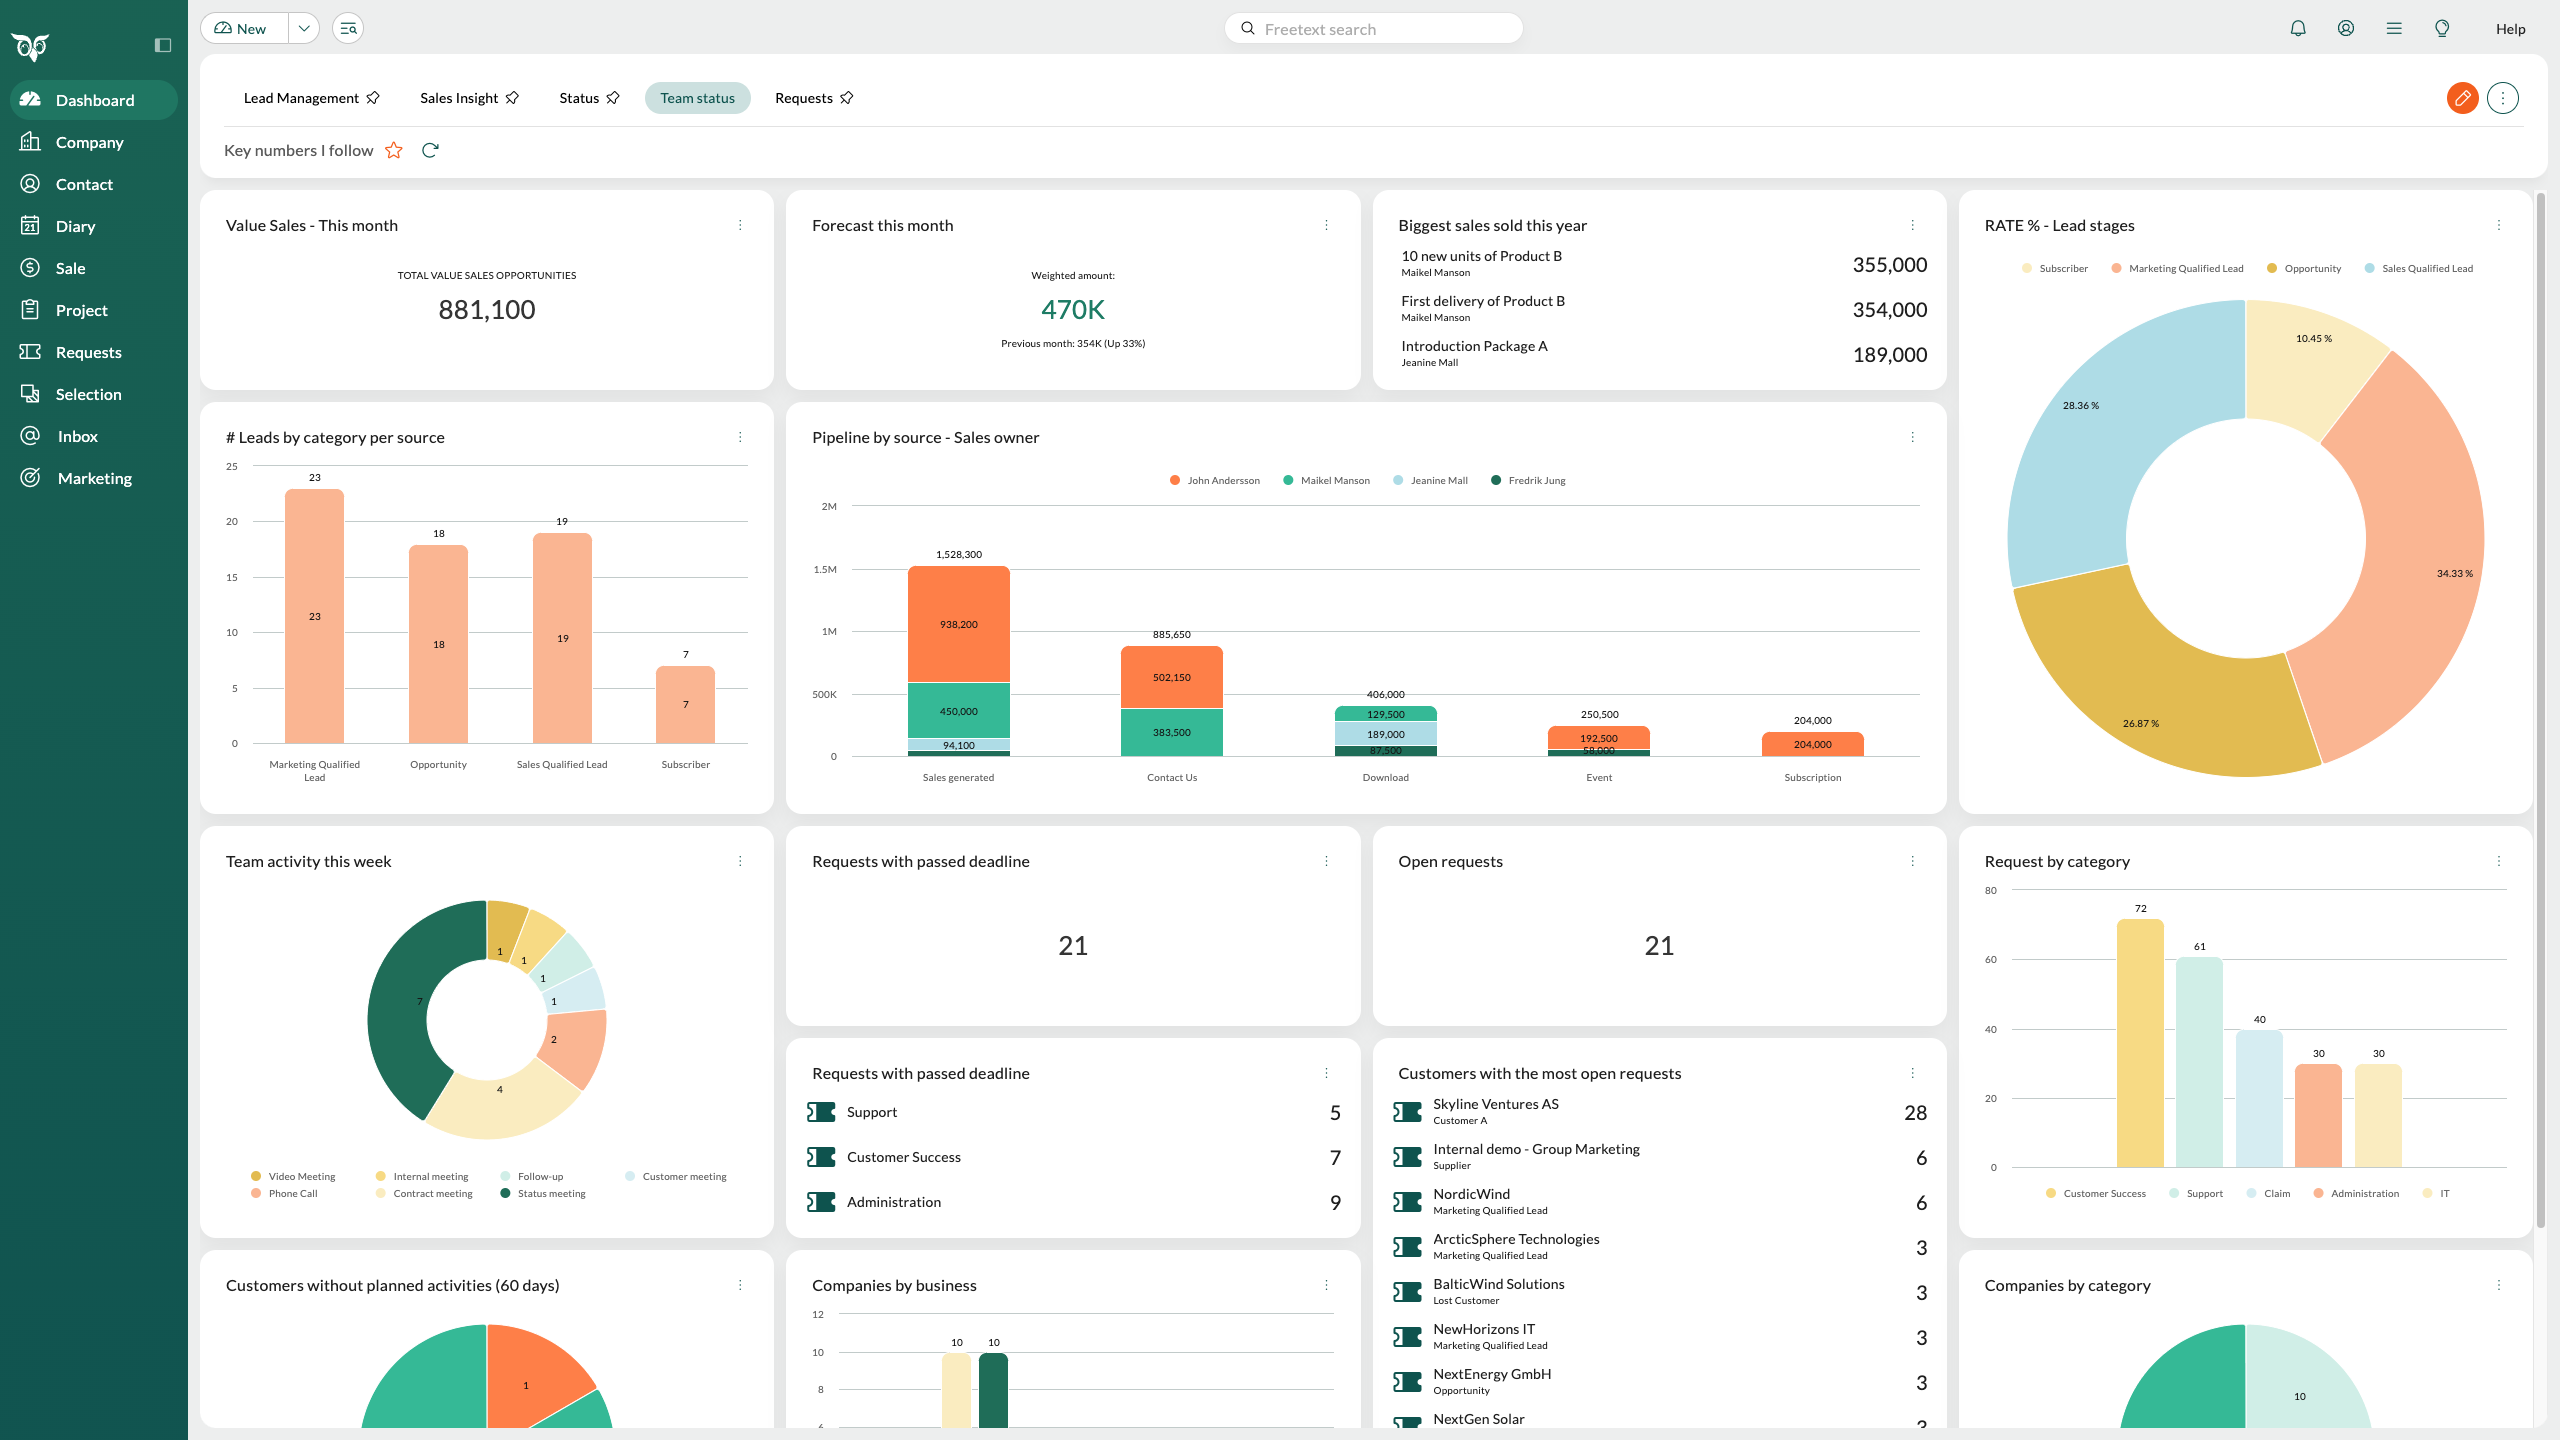Viewport: 2560px width, 1440px height.
Task: Open Forecast this month card options menu
Action: click(1326, 226)
